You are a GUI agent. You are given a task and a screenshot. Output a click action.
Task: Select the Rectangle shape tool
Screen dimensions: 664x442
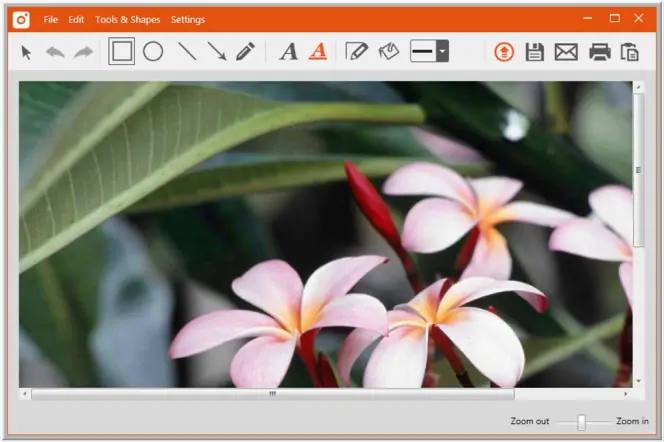click(x=122, y=51)
